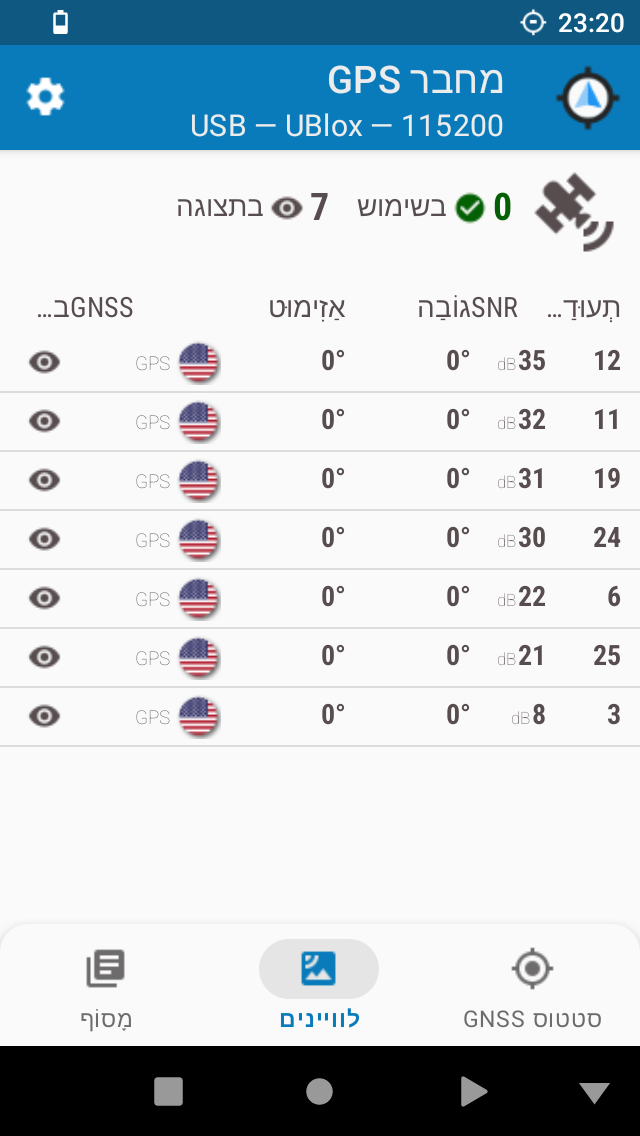Tap the US flag for satellite 24
The image size is (640, 1136).
198,539
